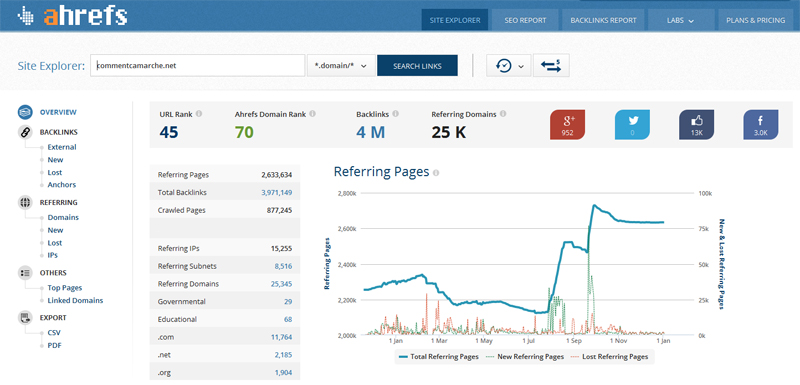800x385 pixels.
Task: Open IPs under Referring
Action: [x=53, y=255]
